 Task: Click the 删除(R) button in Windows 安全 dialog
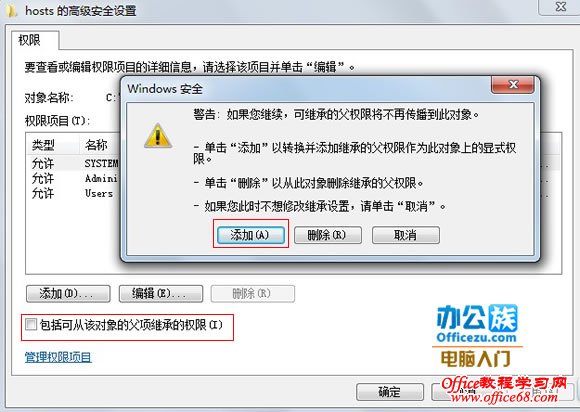tap(327, 235)
